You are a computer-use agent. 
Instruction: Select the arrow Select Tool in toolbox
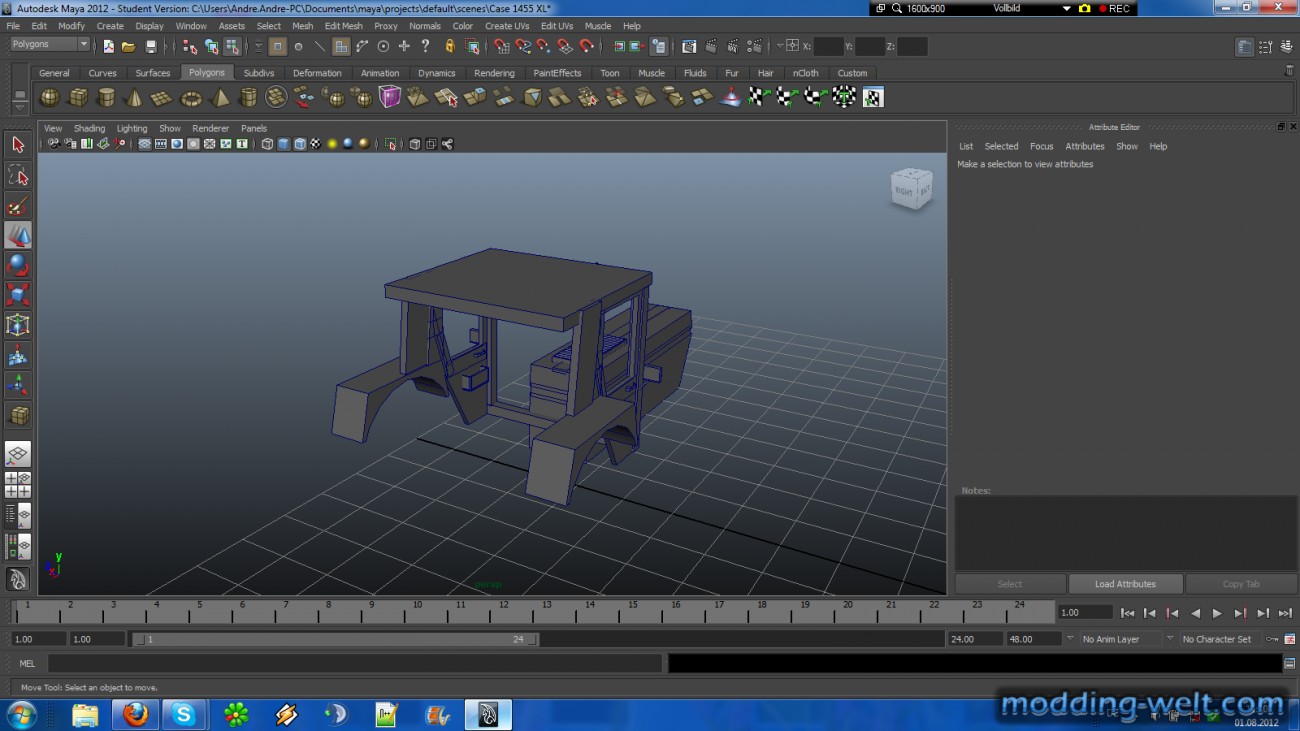pyautogui.click(x=18, y=145)
